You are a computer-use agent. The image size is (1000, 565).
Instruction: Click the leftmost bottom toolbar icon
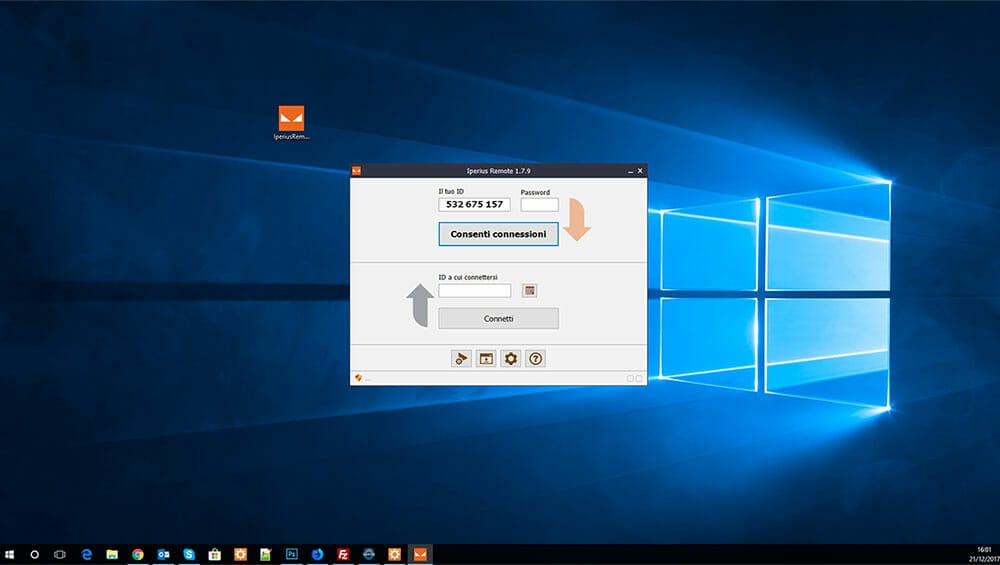pos(461,358)
